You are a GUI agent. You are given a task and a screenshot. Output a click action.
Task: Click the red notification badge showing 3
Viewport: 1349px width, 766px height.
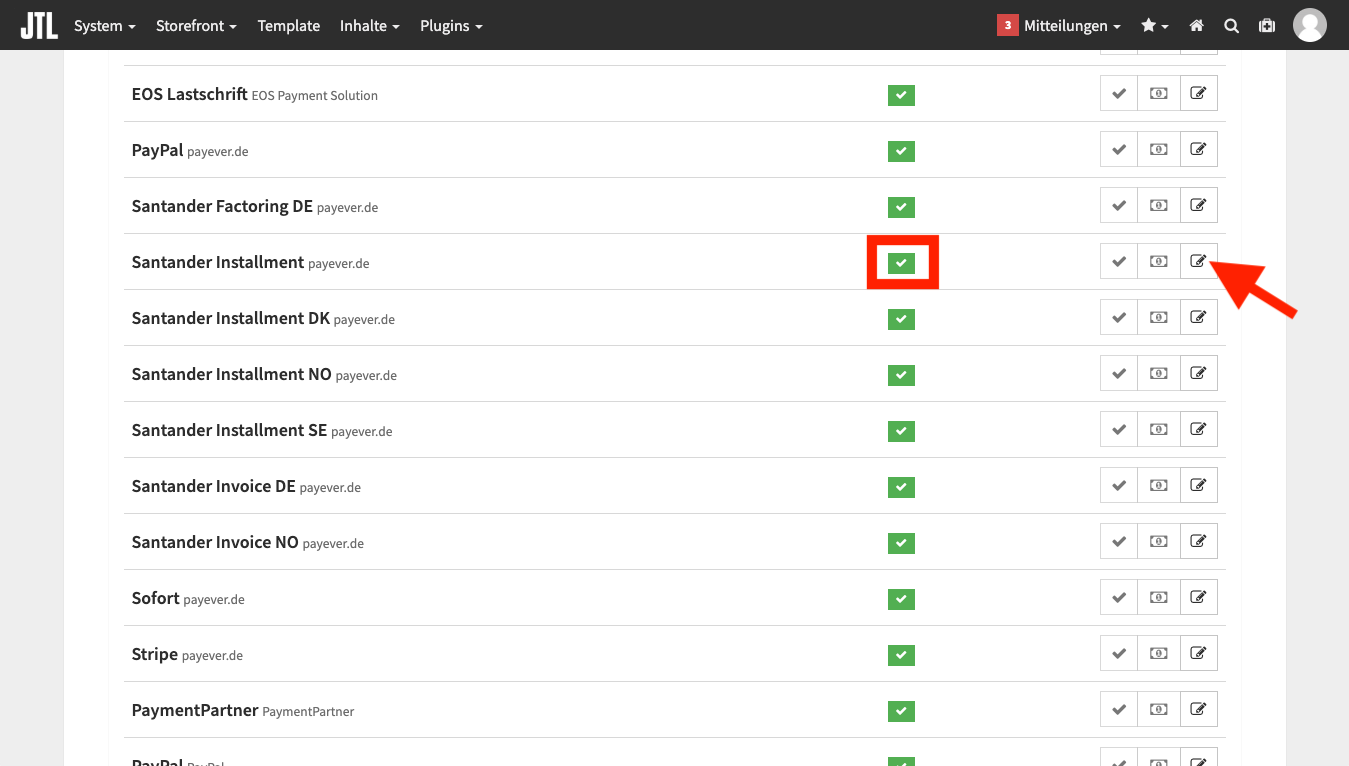[x=1007, y=25]
